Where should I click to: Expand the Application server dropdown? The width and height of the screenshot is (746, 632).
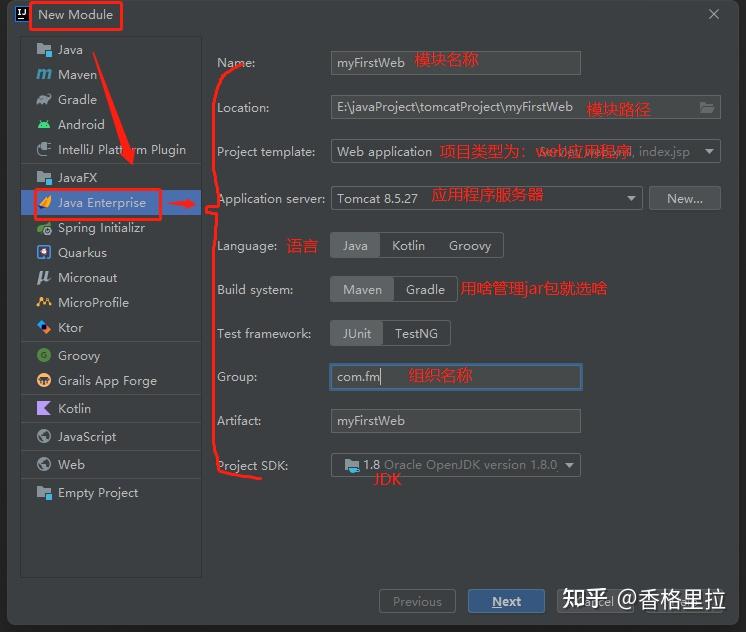[631, 198]
